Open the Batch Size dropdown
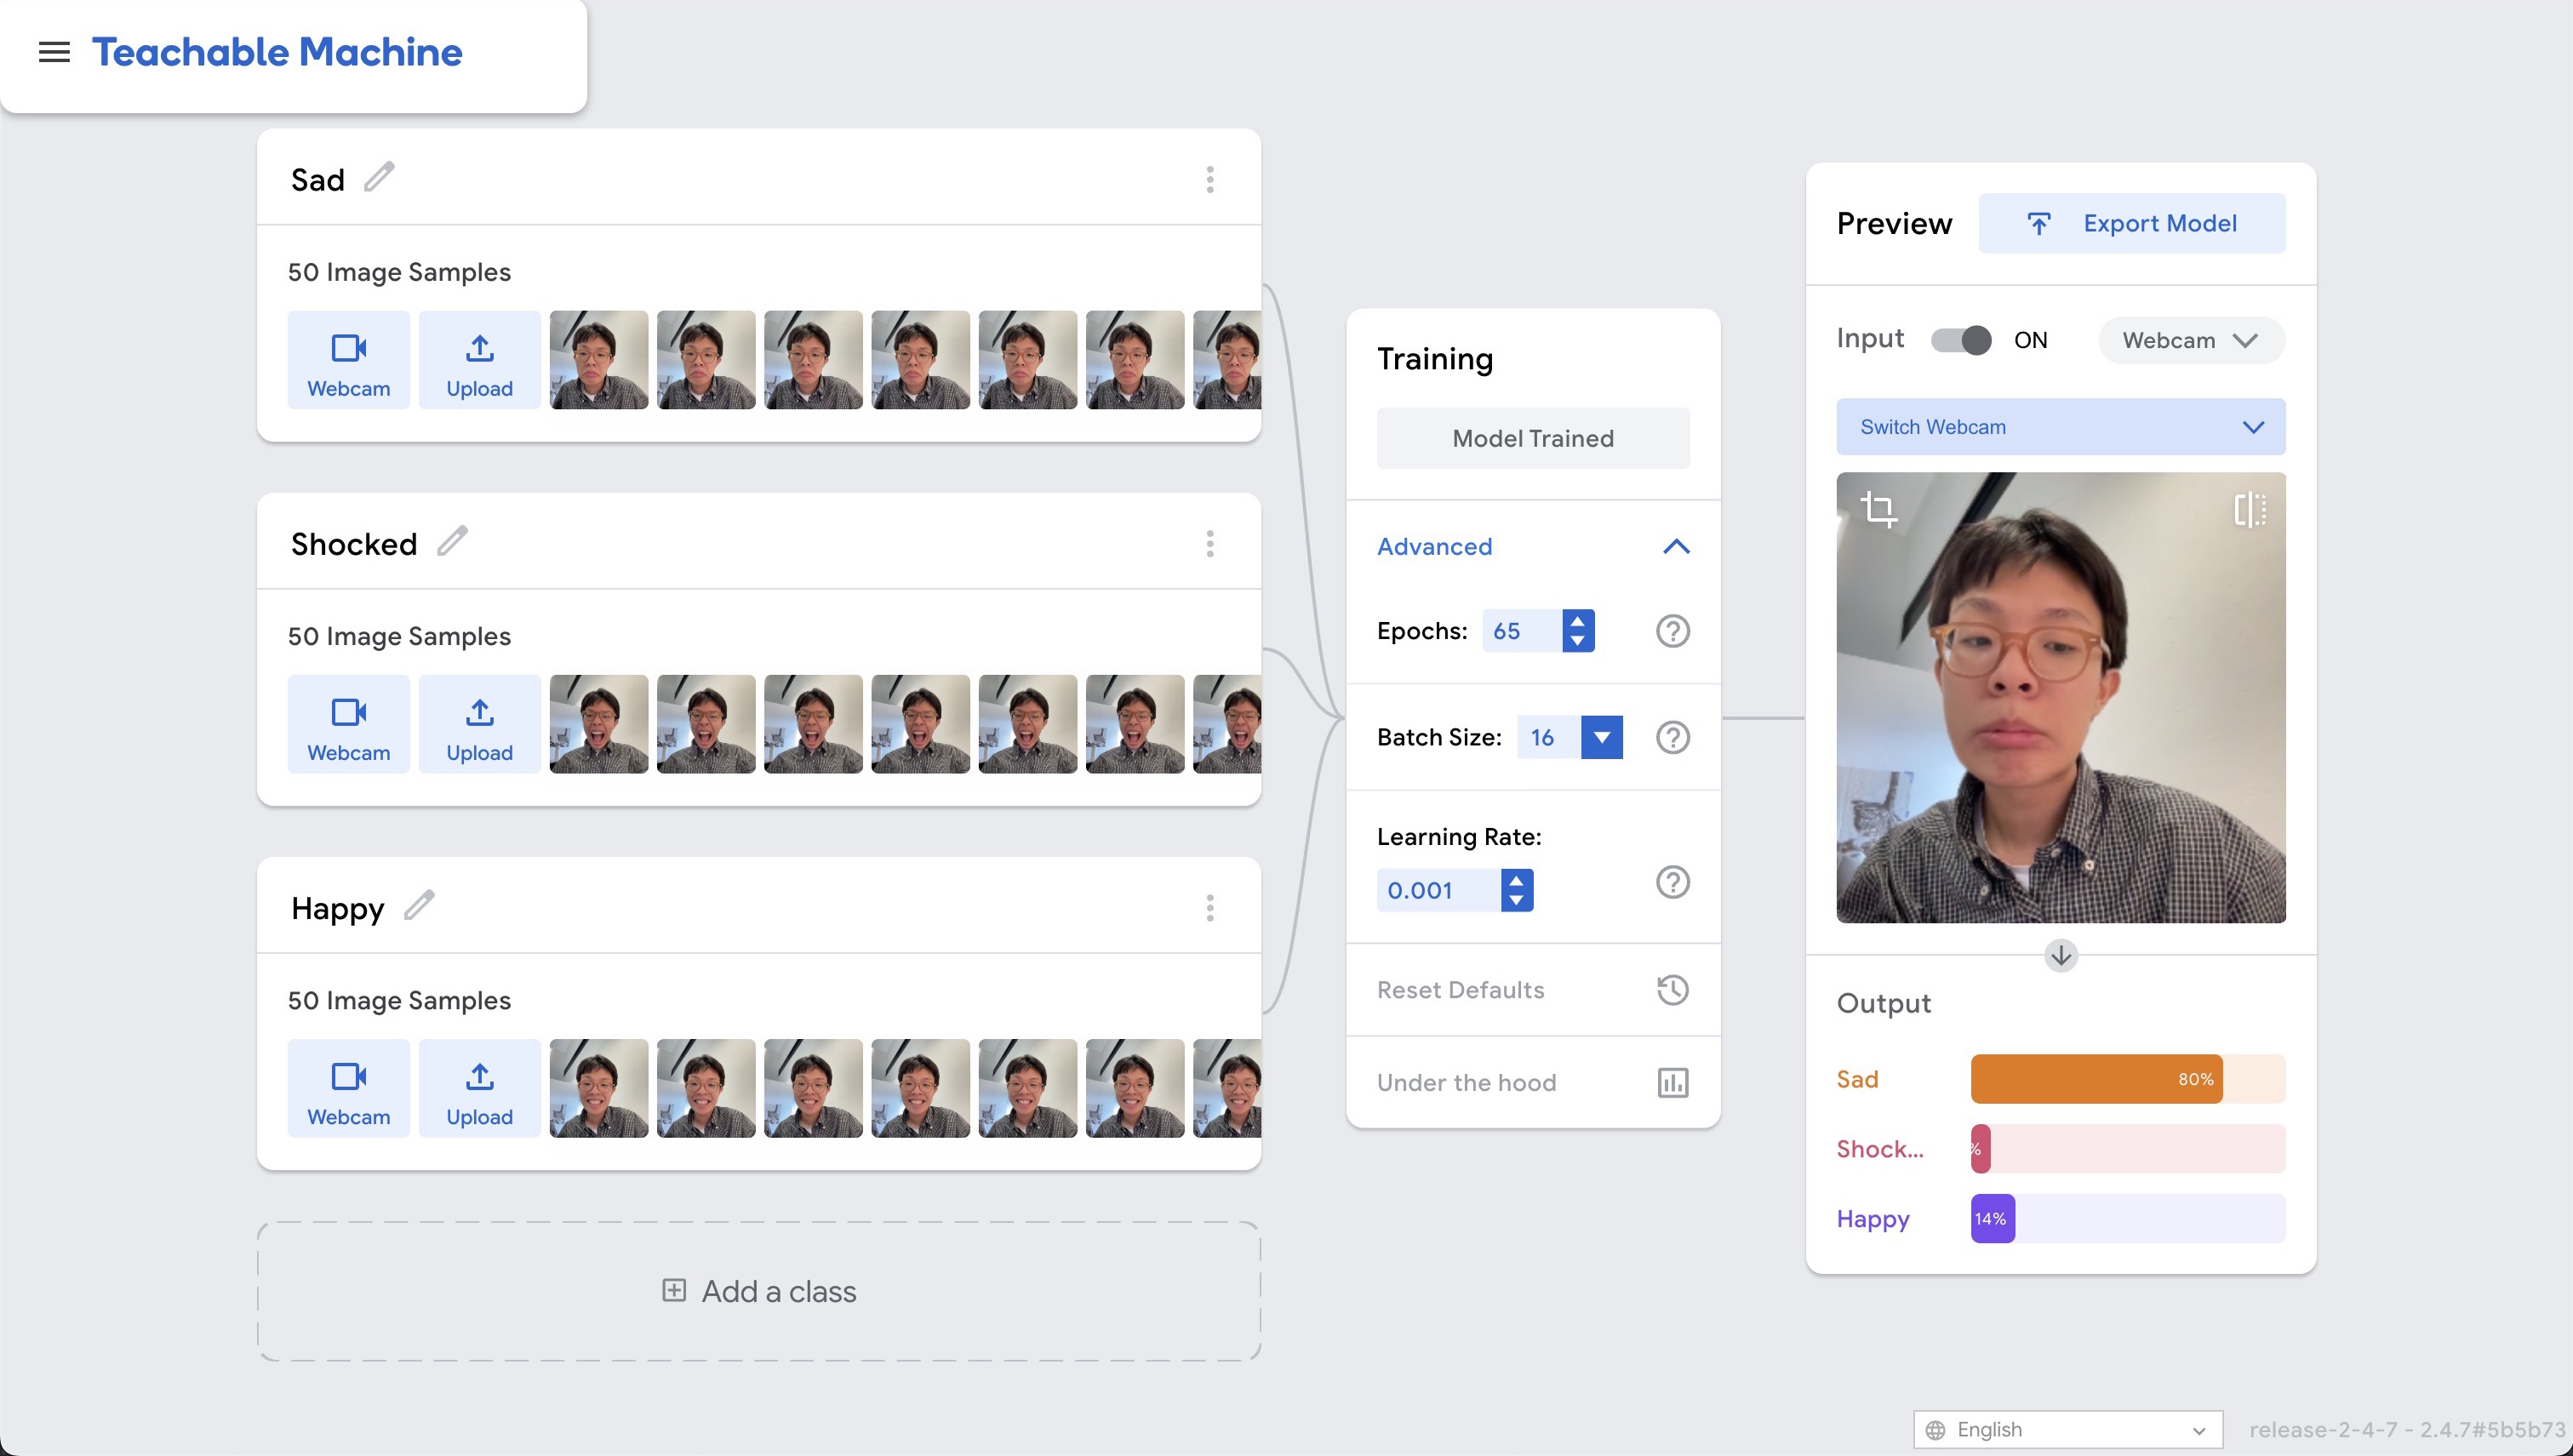 [x=1601, y=738]
